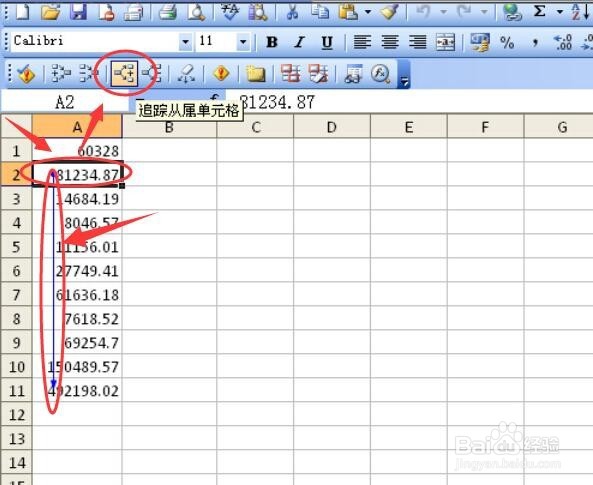The height and width of the screenshot is (485, 593).
Task: Click the Circle Invalid Data icon
Action: pyautogui.click(x=290, y=73)
